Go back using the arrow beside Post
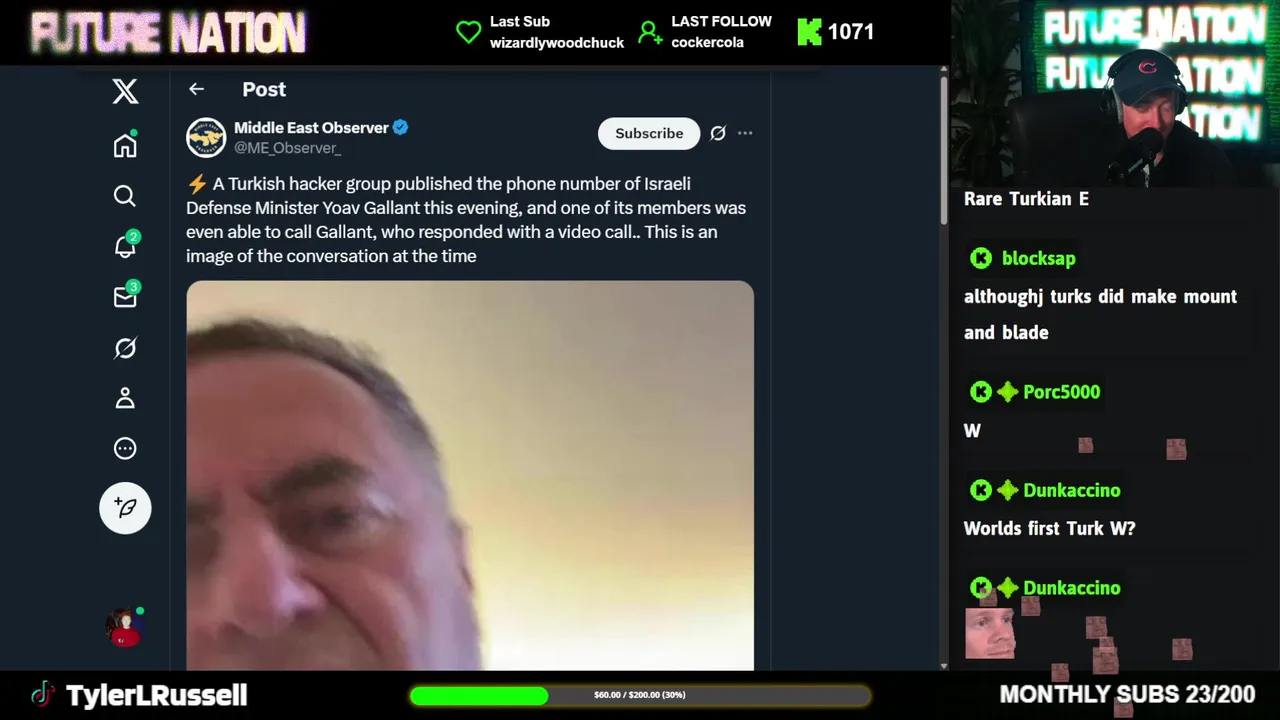1280x720 pixels. pyautogui.click(x=196, y=89)
